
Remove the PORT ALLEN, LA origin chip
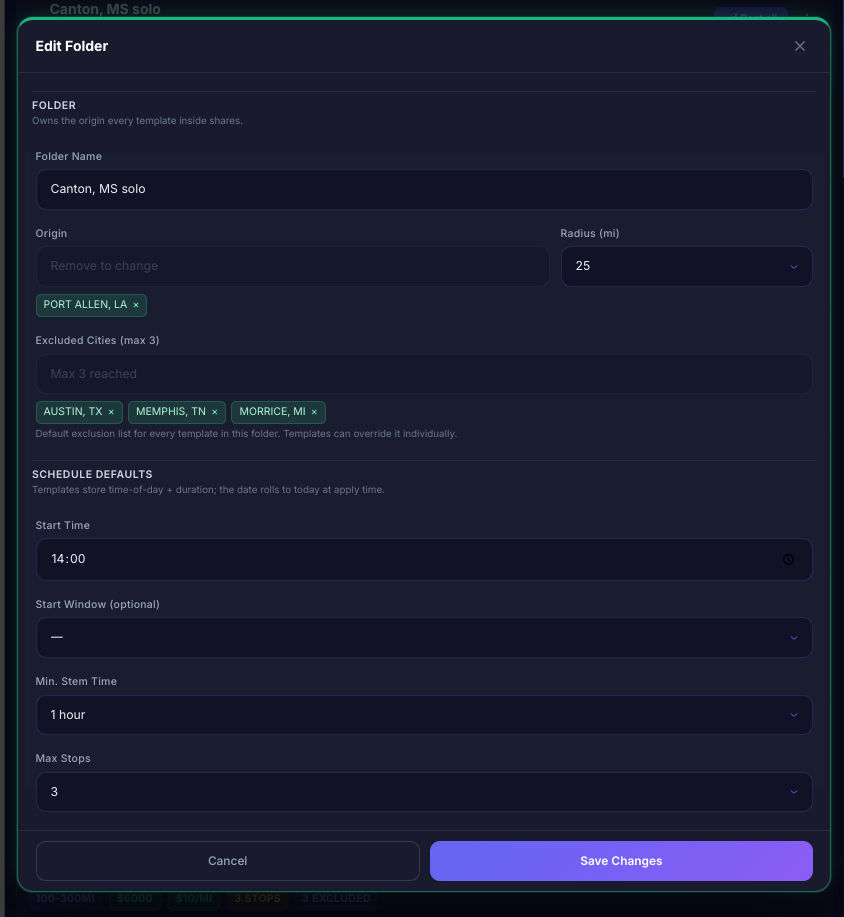click(x=136, y=305)
